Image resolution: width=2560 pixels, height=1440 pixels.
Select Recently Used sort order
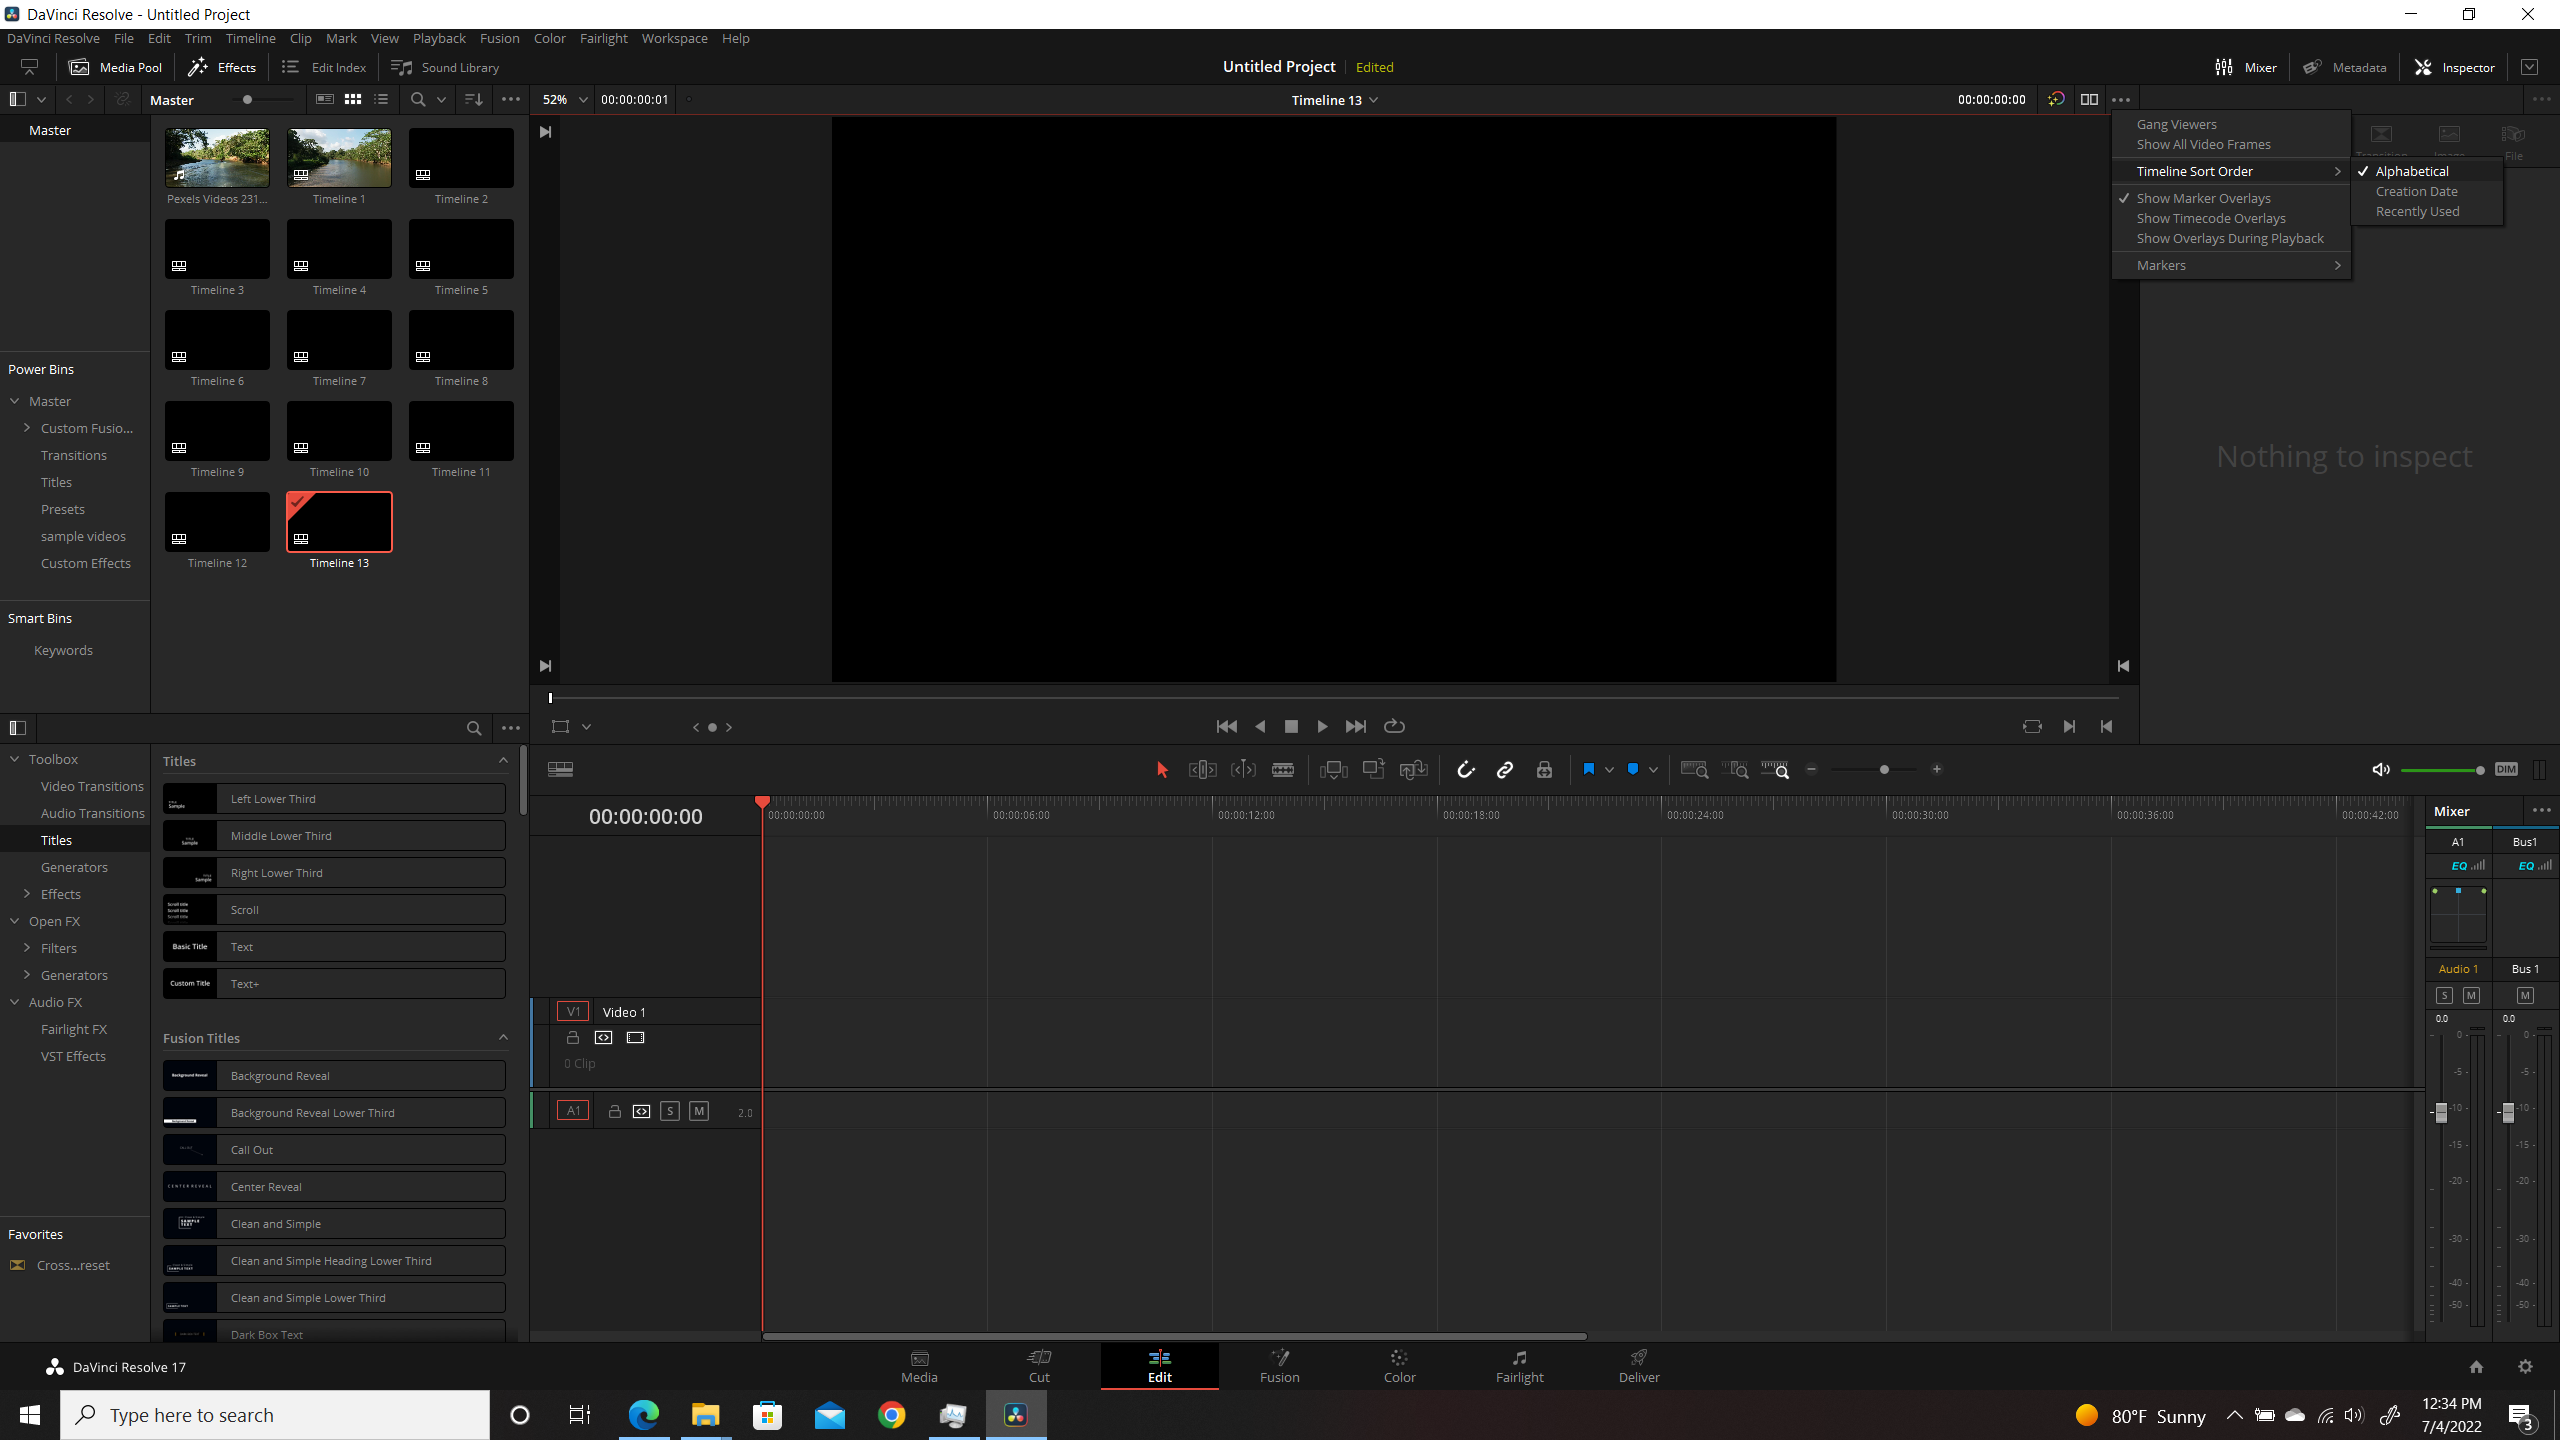[x=2417, y=211]
